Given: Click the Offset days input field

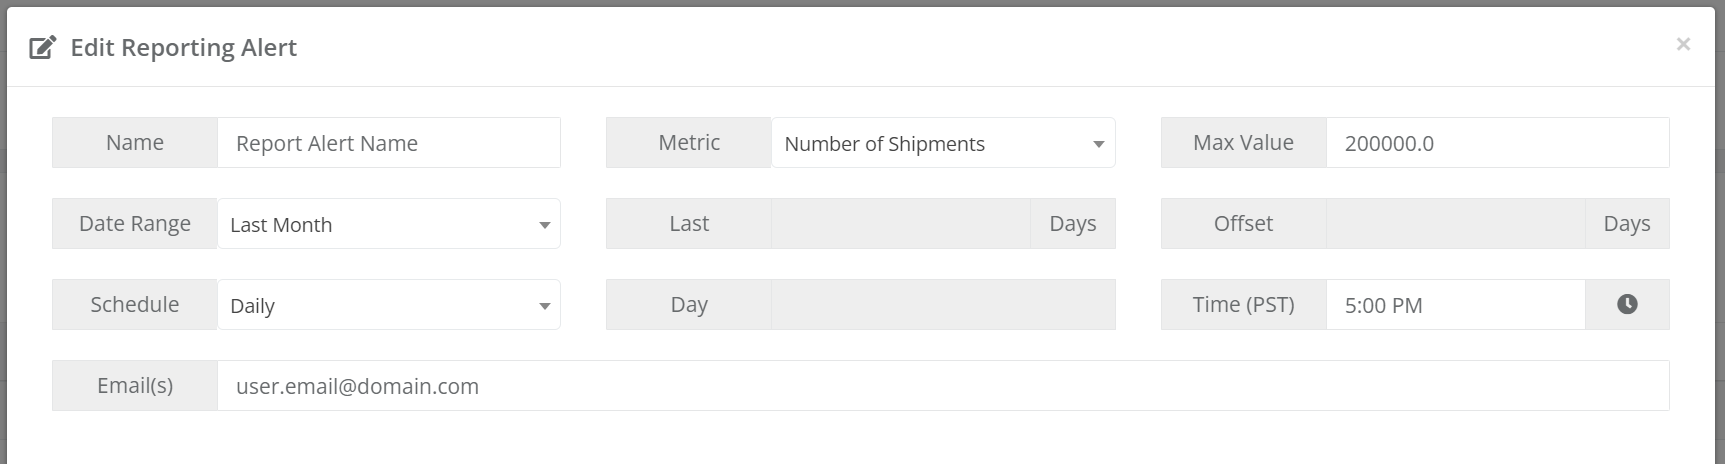Looking at the screenshot, I should [1456, 224].
